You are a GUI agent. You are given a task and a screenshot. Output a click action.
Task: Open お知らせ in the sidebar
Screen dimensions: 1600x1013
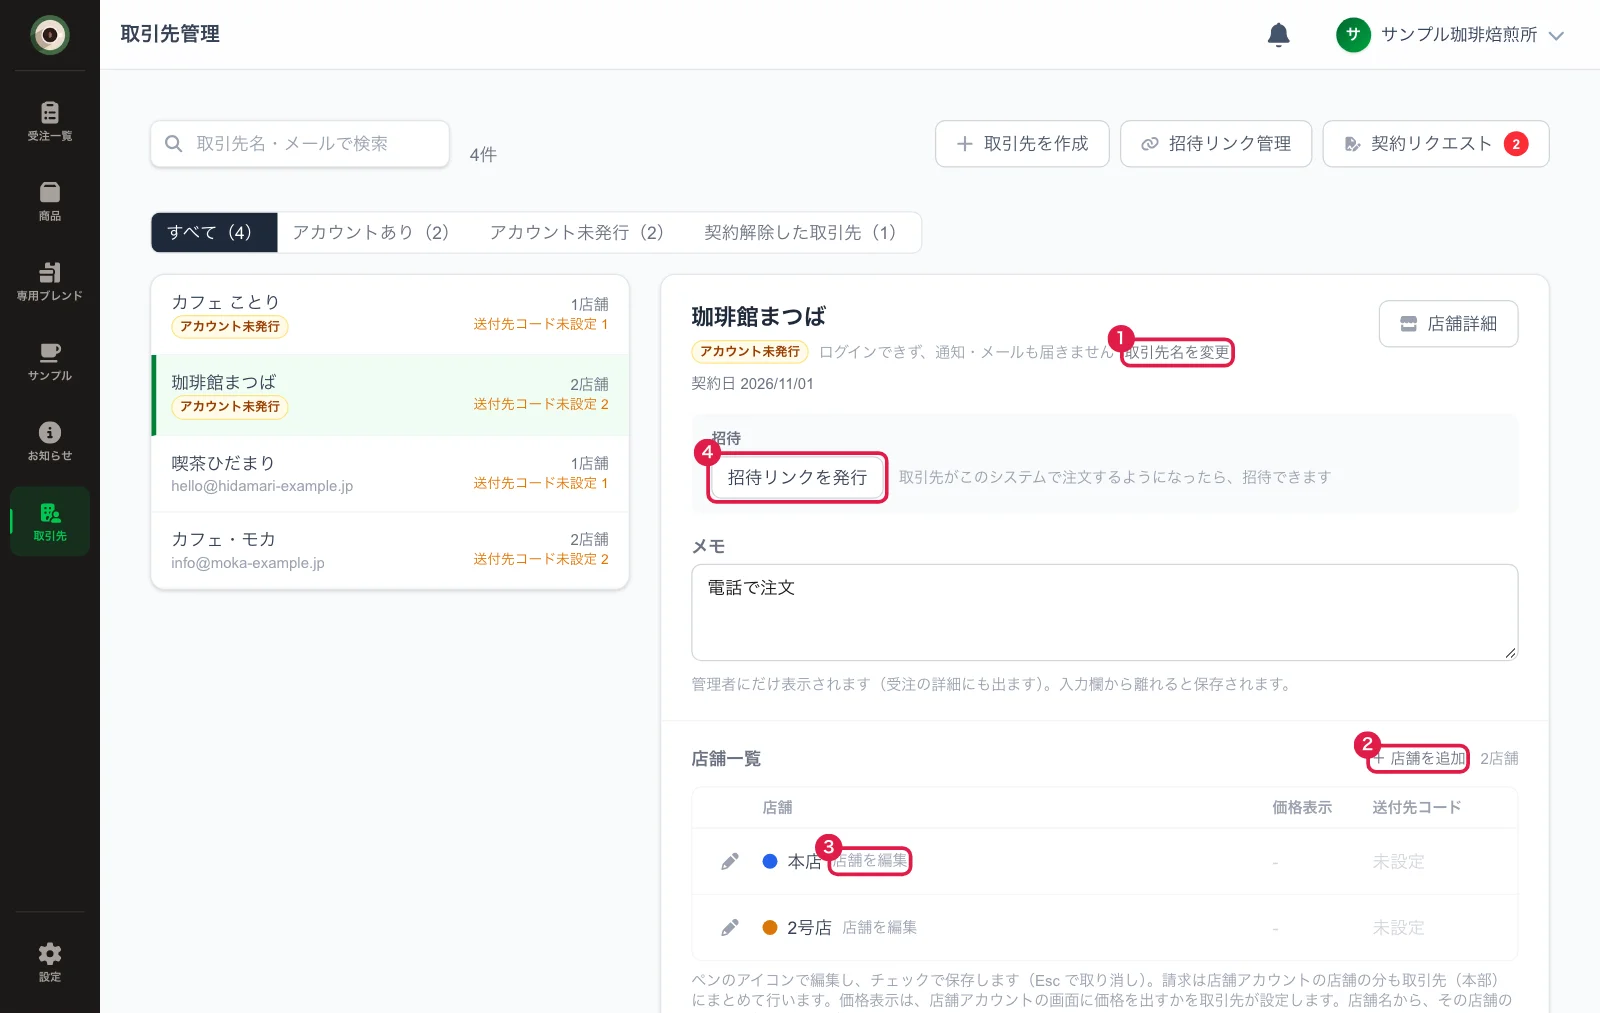(x=50, y=440)
